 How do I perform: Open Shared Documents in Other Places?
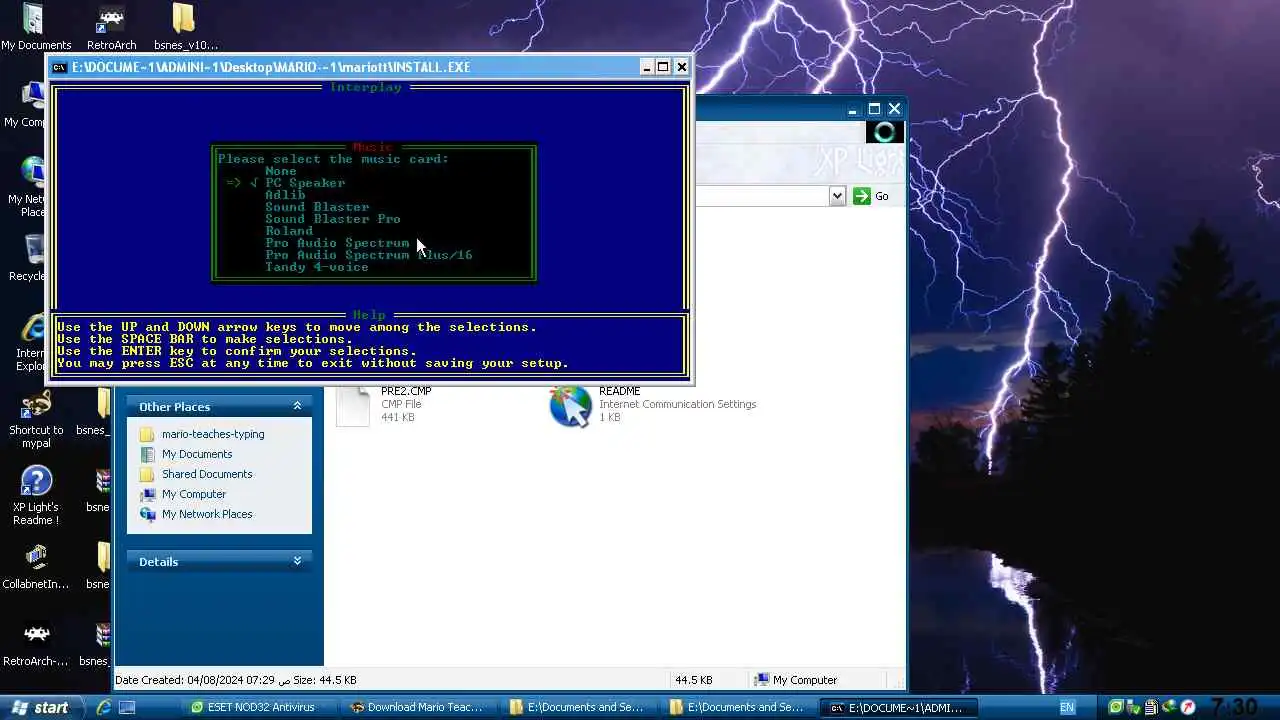[x=207, y=474]
